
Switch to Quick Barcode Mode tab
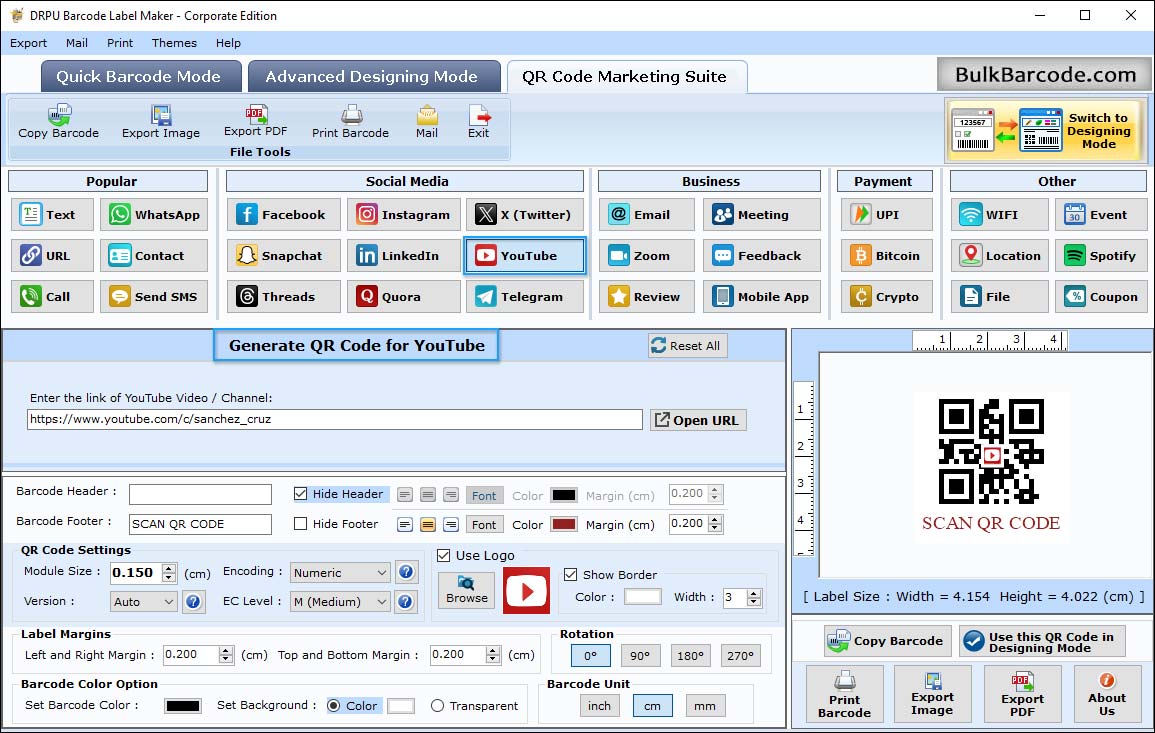141,77
